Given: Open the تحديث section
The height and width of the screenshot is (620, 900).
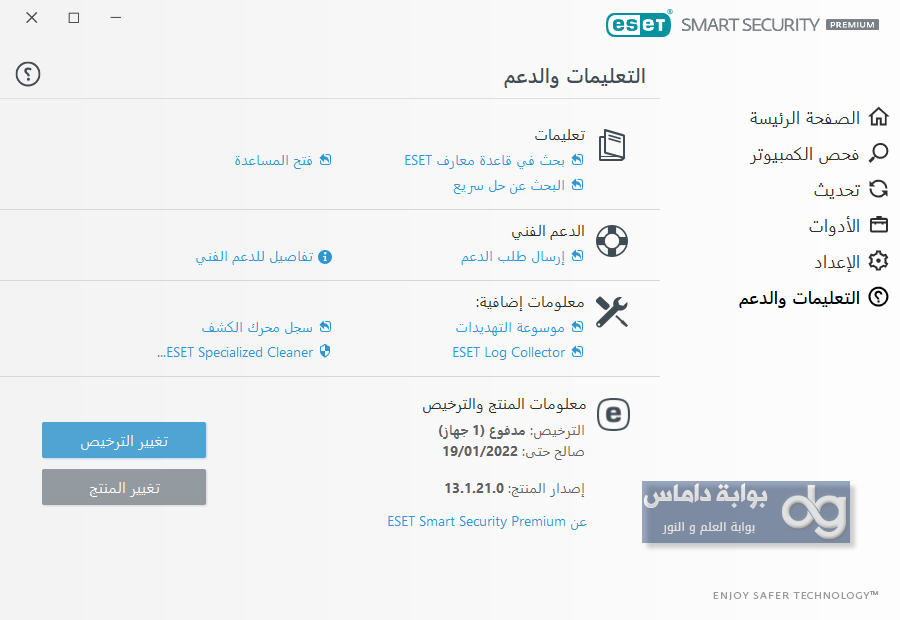Looking at the screenshot, I should pos(836,190).
